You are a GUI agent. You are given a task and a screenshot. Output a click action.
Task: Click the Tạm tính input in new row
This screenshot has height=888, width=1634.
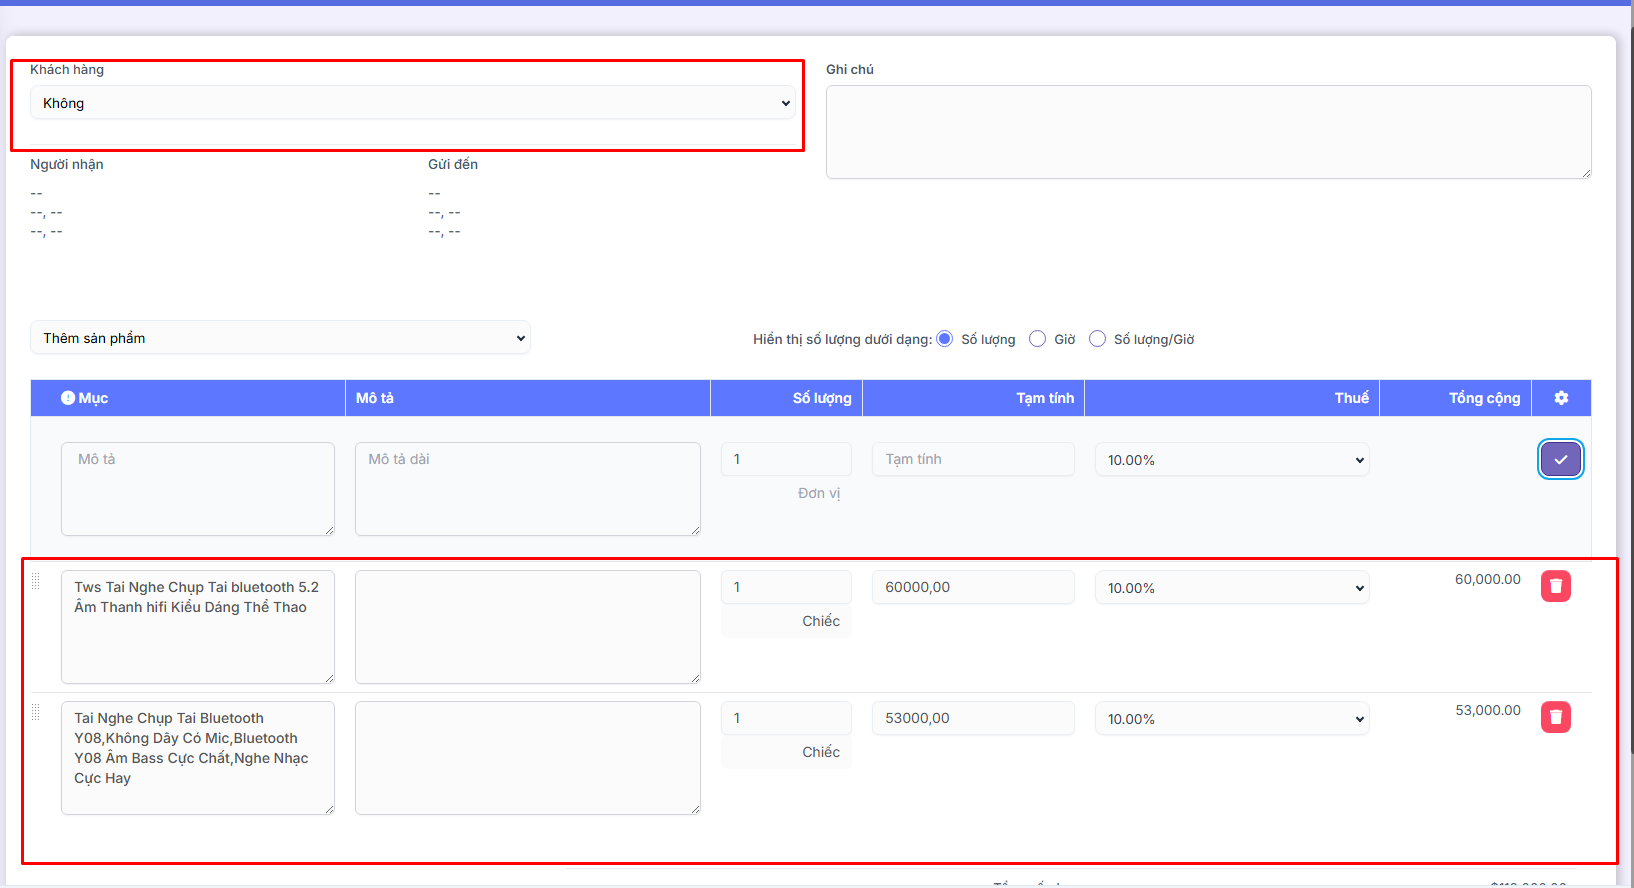point(972,459)
